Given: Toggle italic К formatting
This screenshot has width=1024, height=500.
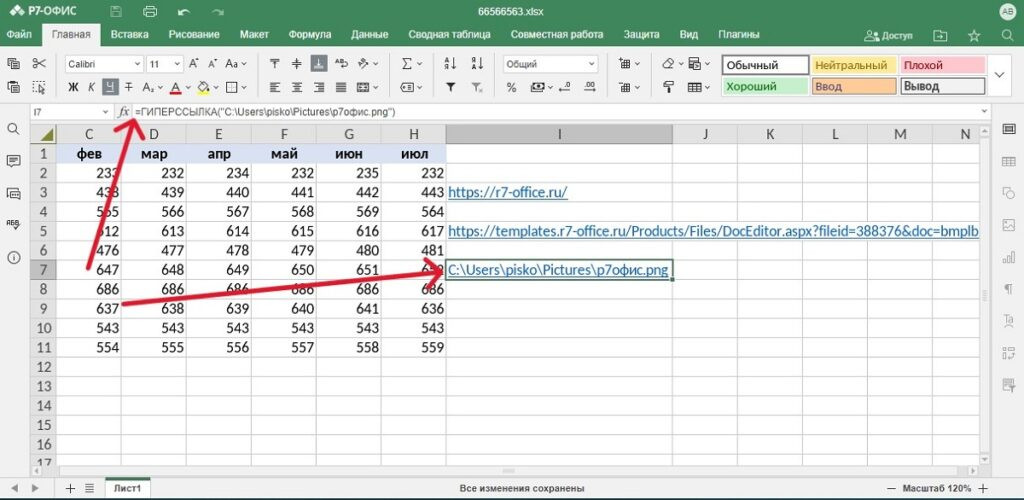Looking at the screenshot, I should coord(92,87).
